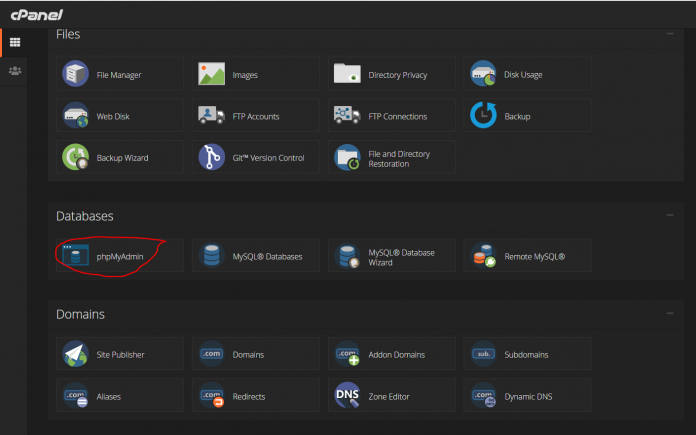Click the phpMyAdmin label

coord(120,257)
